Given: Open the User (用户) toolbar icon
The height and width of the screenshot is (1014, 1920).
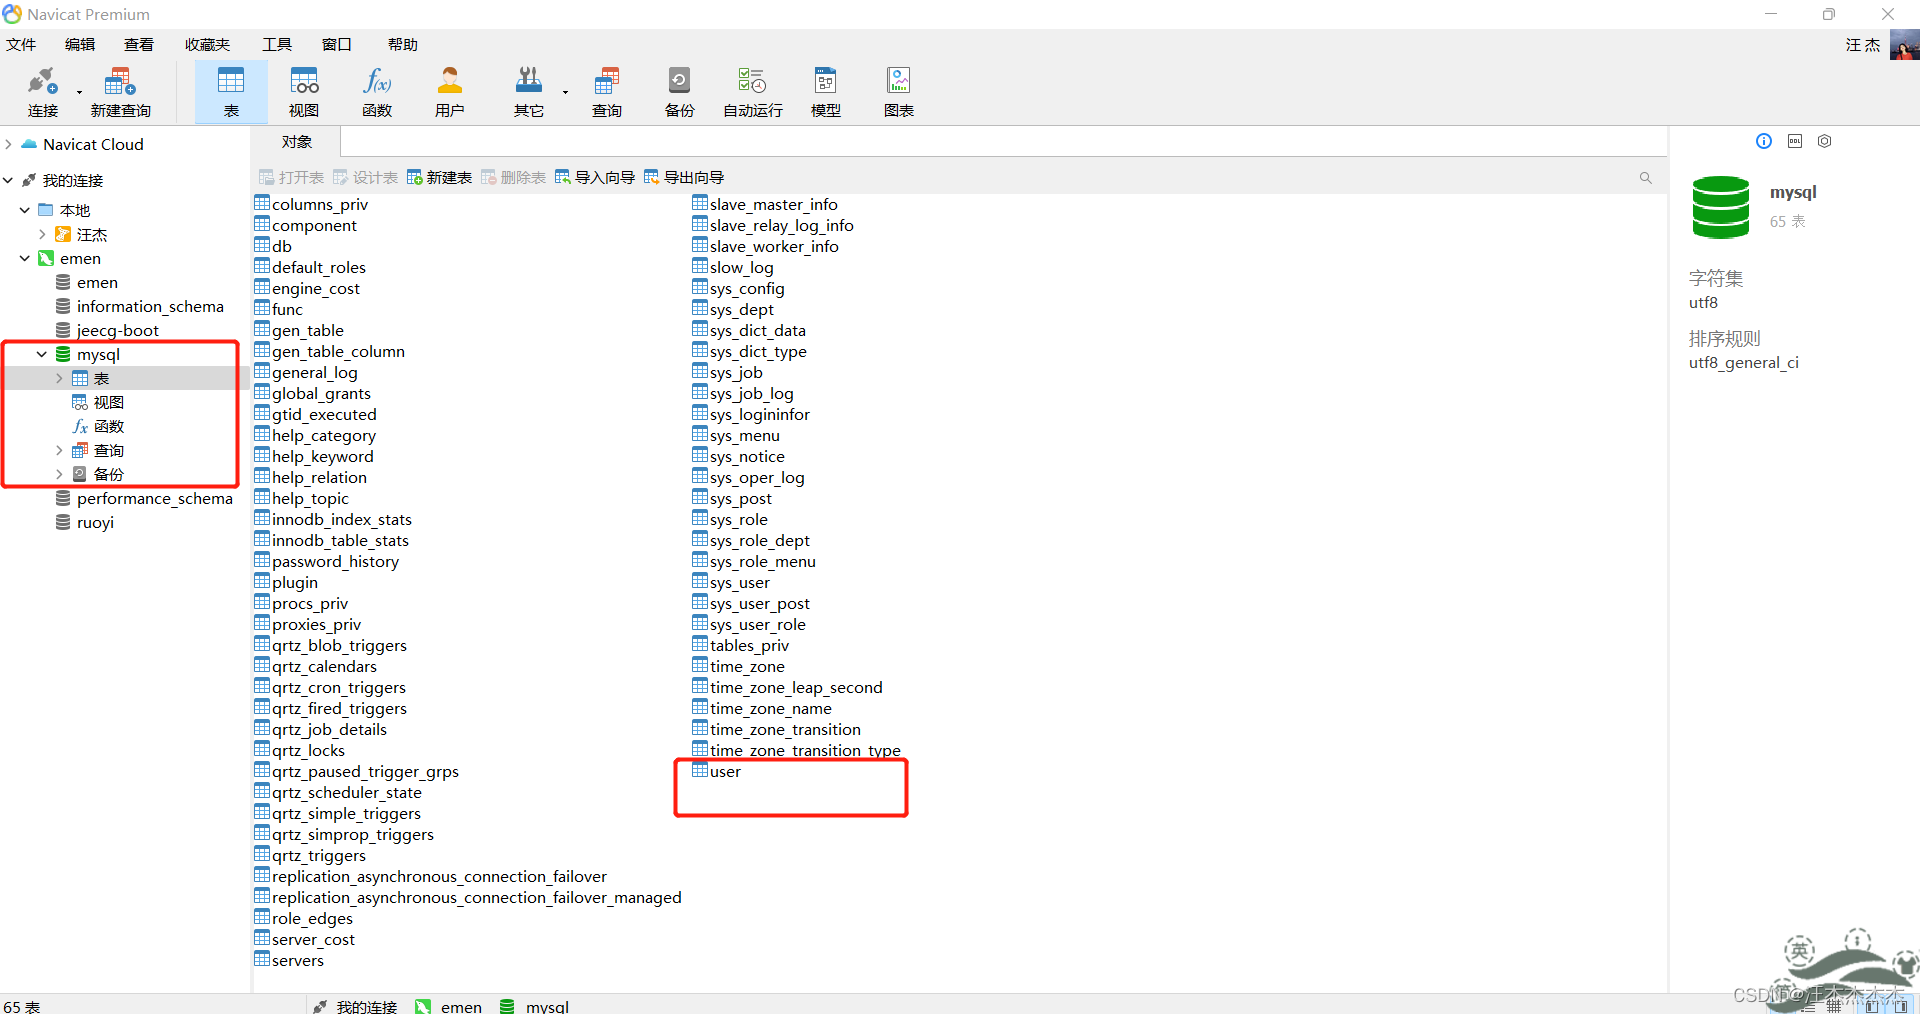Looking at the screenshot, I should (450, 81).
